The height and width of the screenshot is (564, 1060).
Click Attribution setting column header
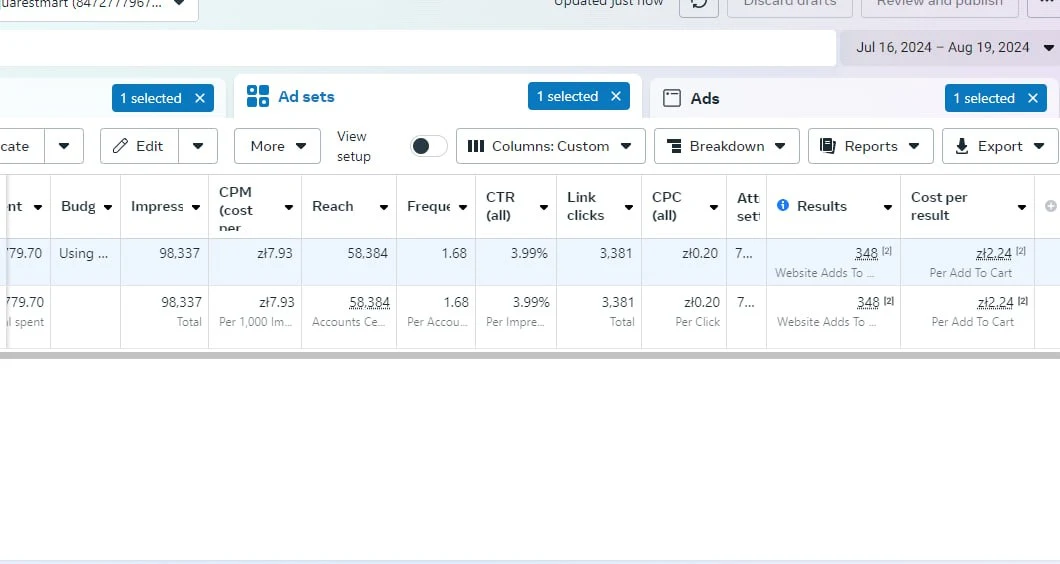[747, 206]
